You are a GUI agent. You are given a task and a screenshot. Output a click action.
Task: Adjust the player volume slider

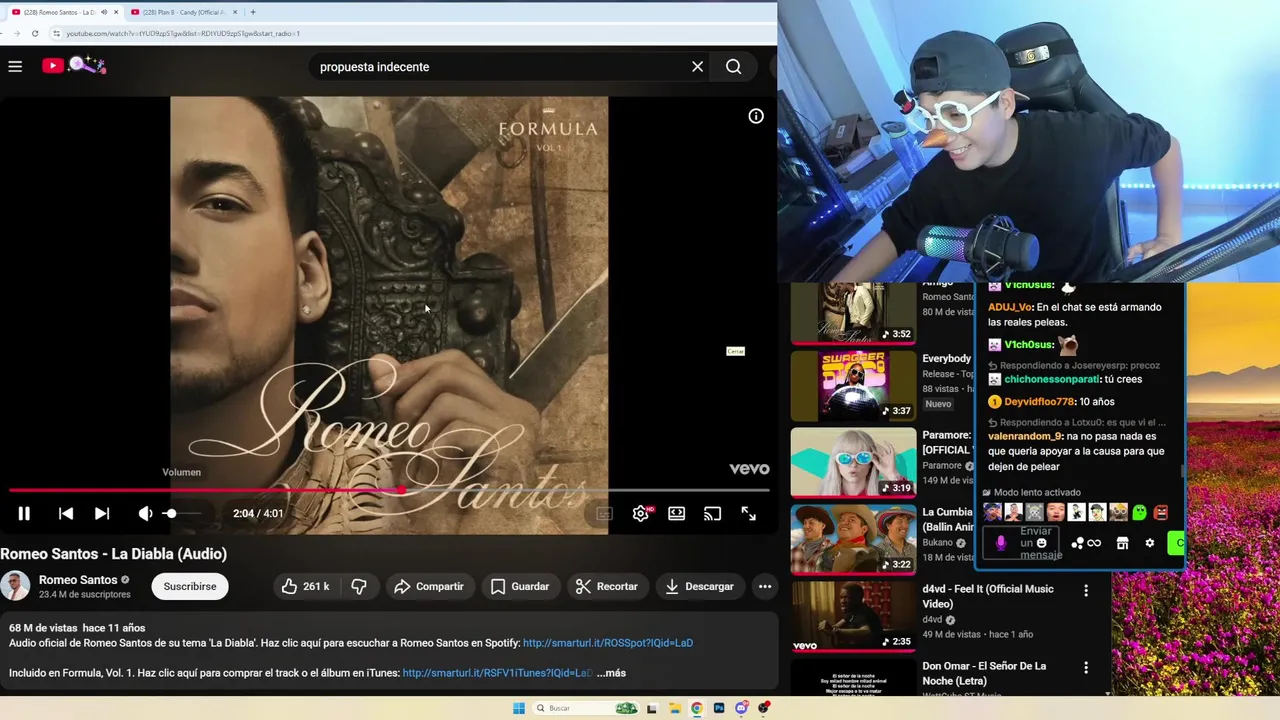pyautogui.click(x=182, y=513)
